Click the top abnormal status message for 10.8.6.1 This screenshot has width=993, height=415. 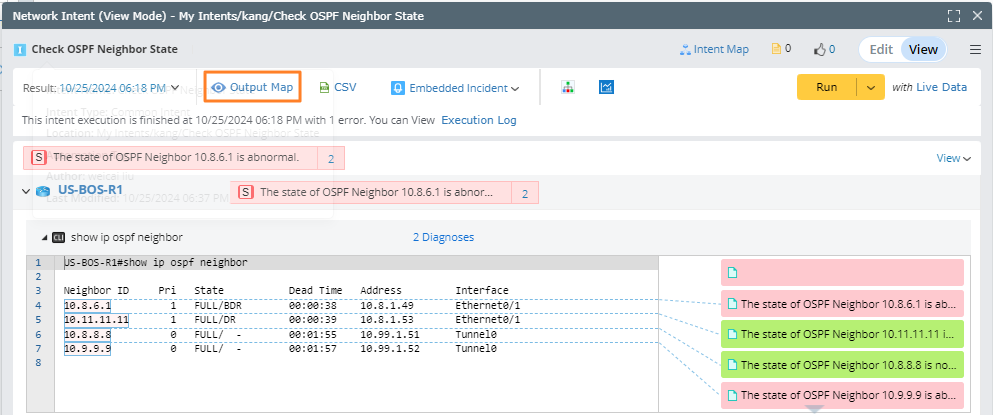pyautogui.click(x=170, y=157)
